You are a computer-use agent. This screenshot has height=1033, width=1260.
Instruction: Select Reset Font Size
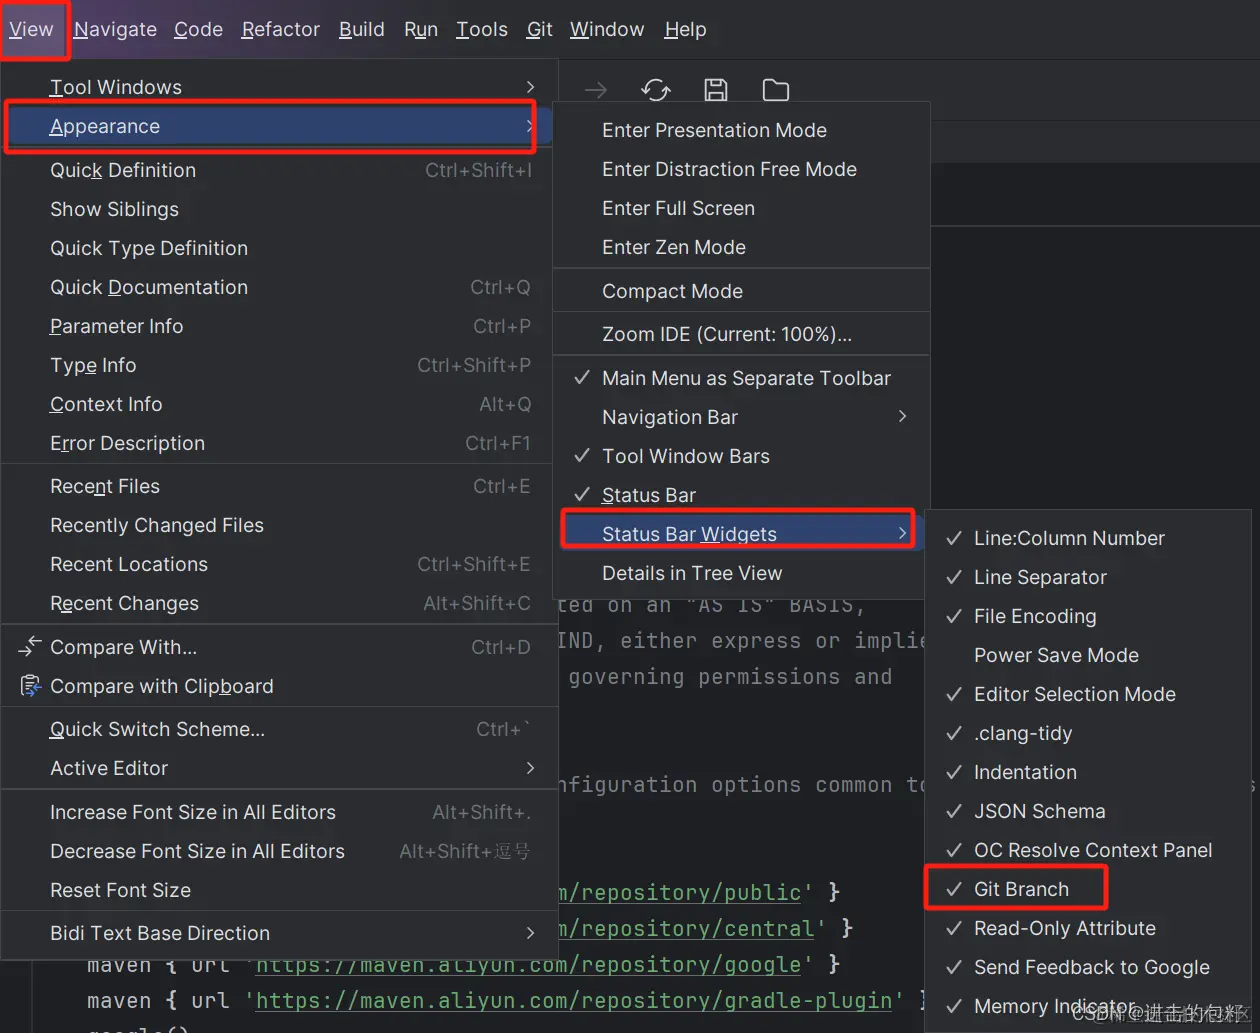[x=278, y=890]
